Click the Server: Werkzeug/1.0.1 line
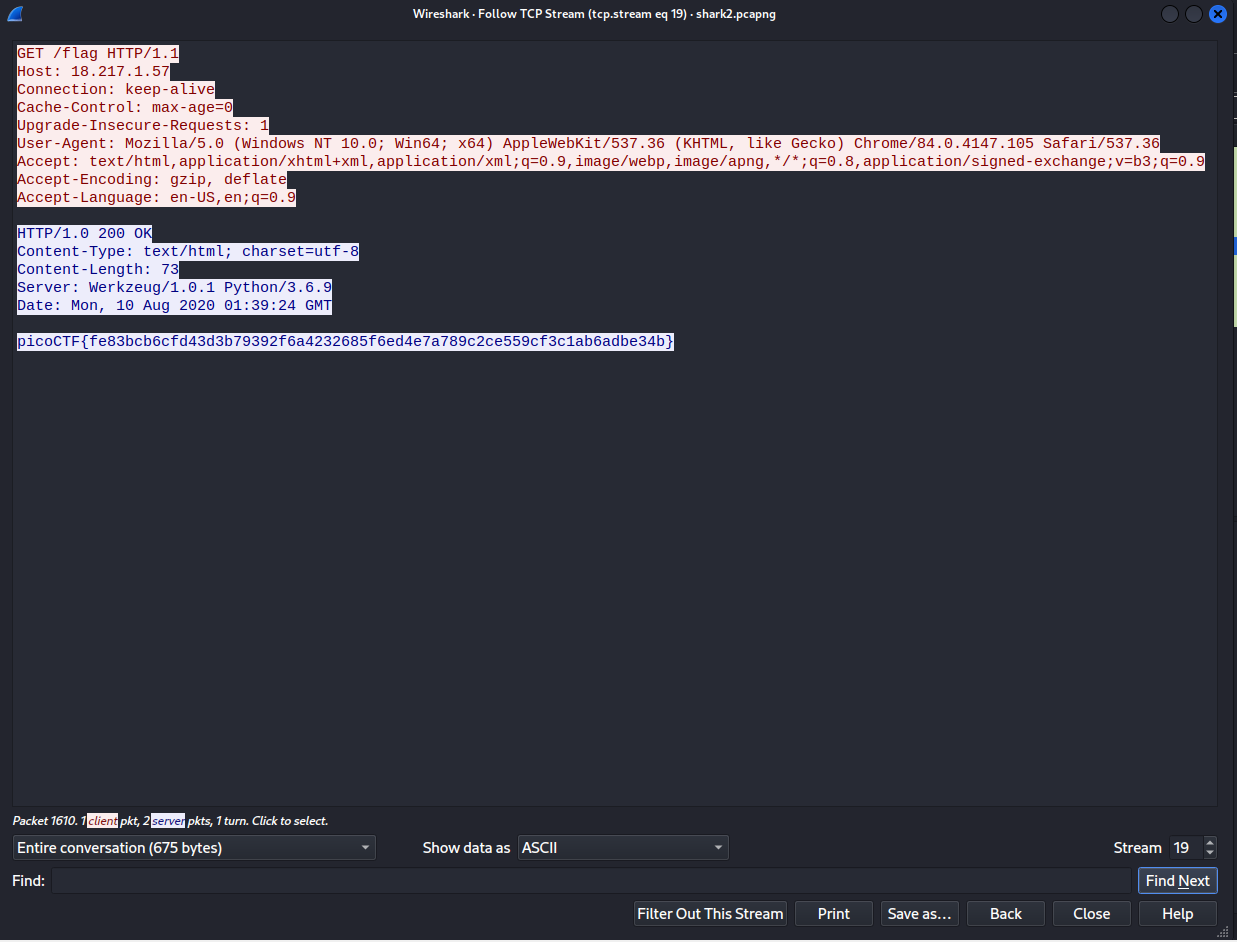Image resolution: width=1237 pixels, height=942 pixels. pyautogui.click(x=175, y=288)
